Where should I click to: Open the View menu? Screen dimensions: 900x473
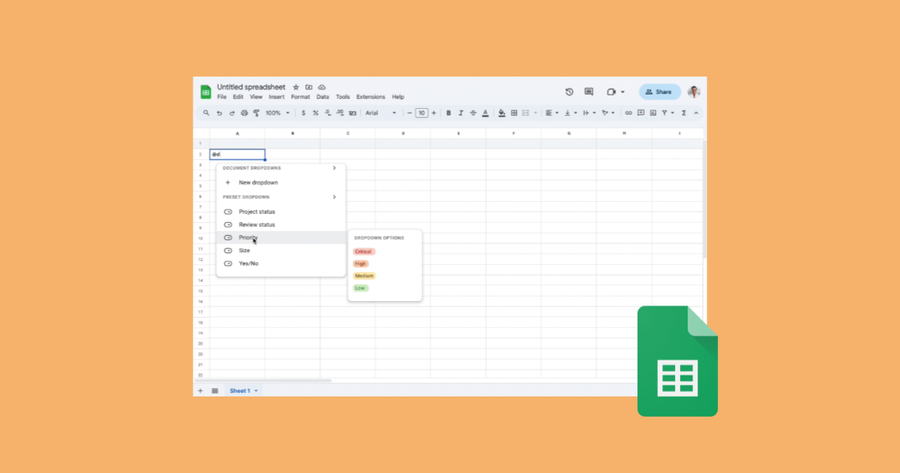(x=256, y=97)
